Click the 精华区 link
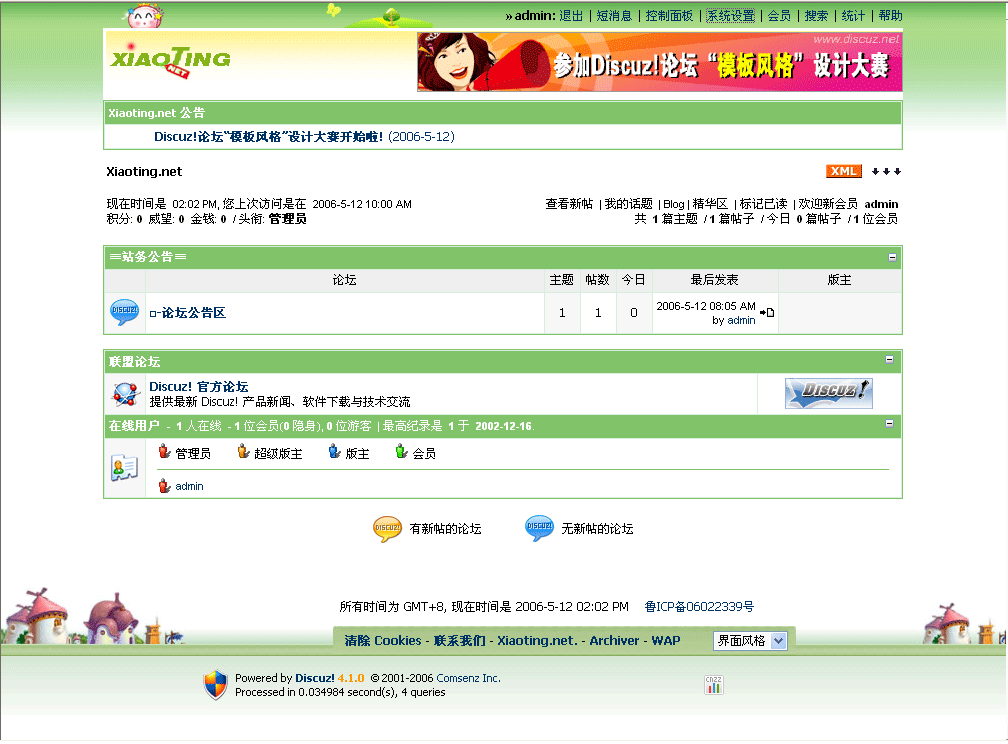 (710, 204)
